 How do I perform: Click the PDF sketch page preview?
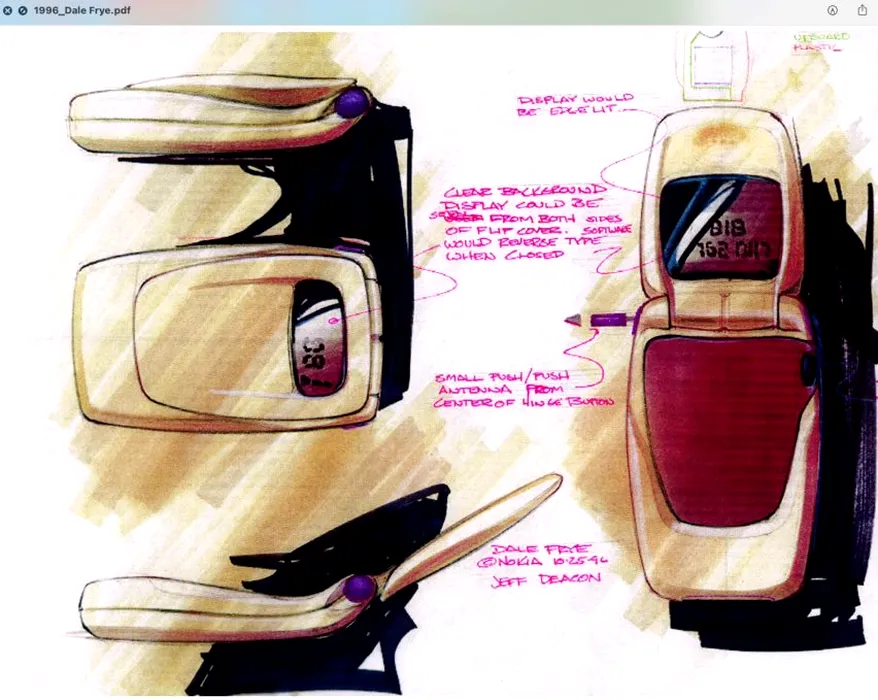(439, 362)
